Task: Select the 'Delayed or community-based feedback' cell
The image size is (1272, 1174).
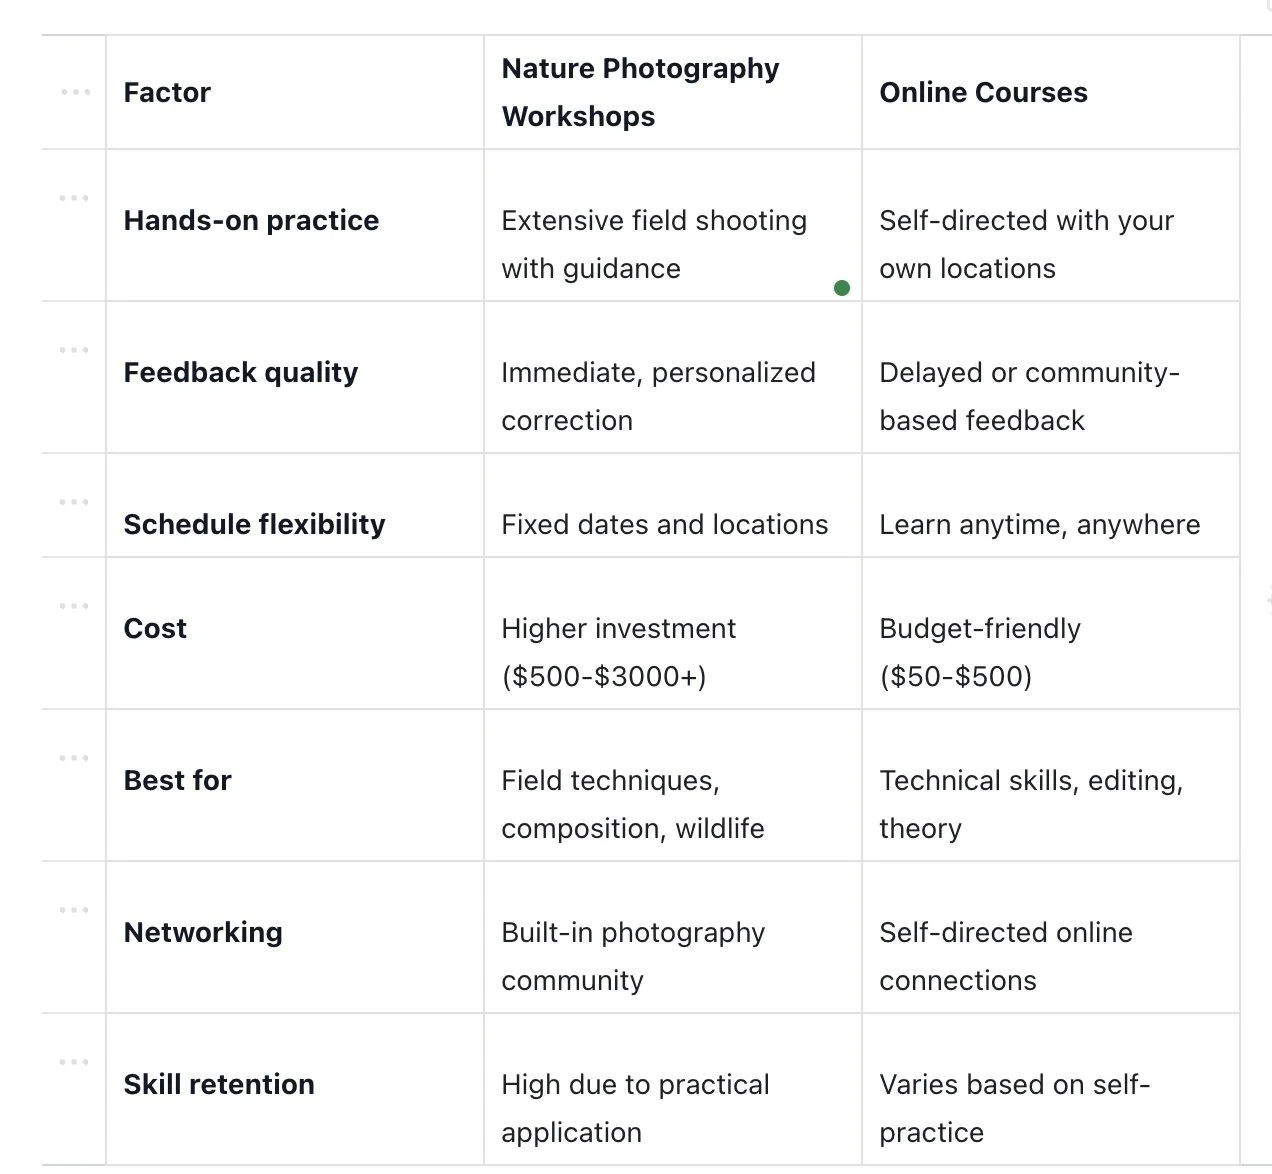Action: 1029,396
